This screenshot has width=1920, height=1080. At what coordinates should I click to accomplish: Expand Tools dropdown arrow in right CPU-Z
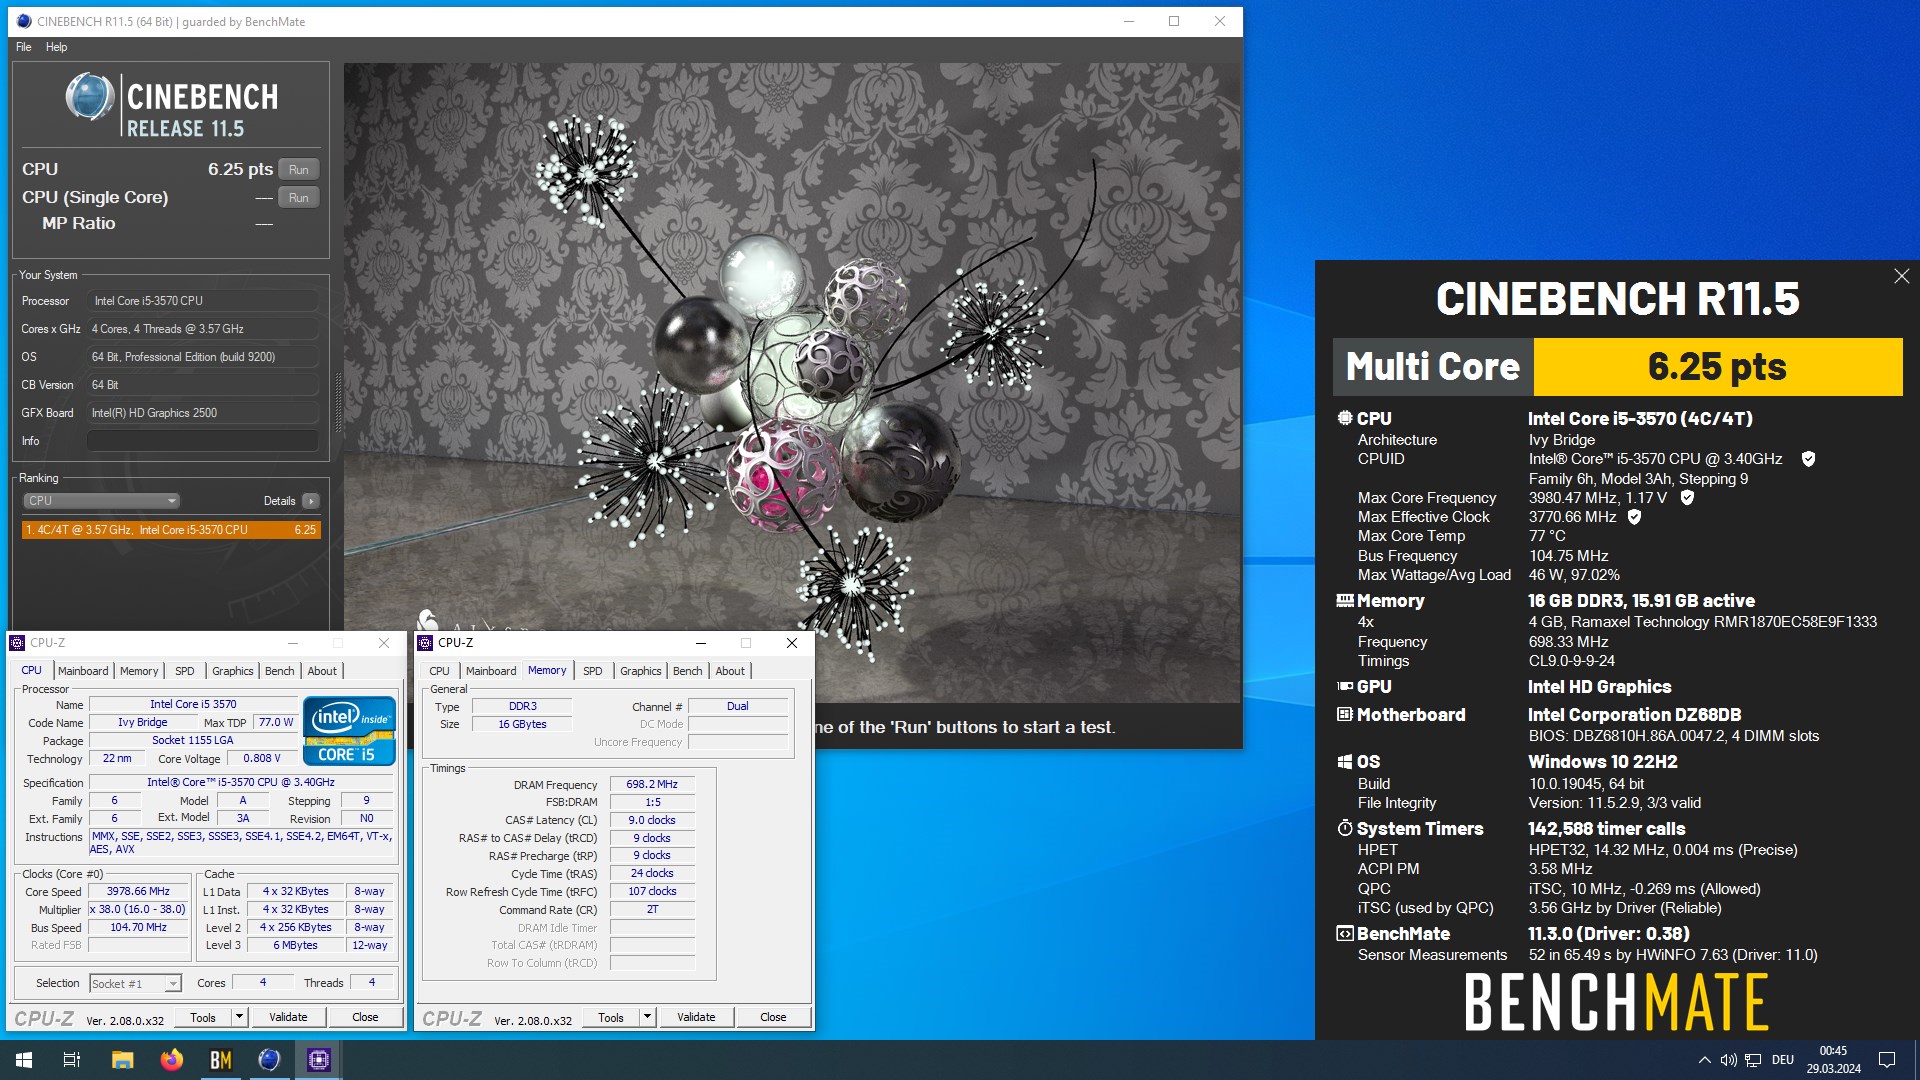(647, 1018)
